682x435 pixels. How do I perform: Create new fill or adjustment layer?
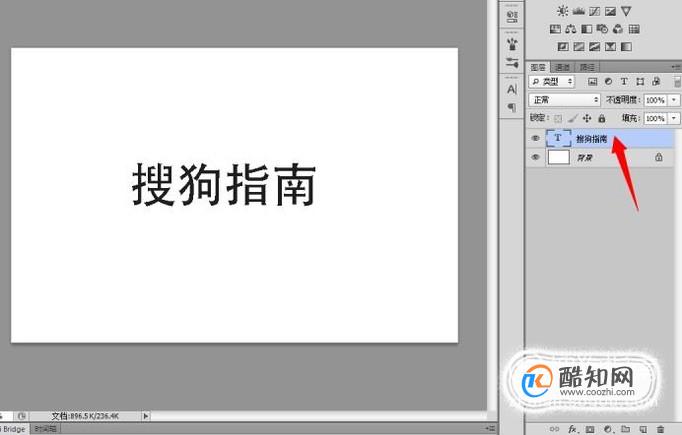pos(608,429)
